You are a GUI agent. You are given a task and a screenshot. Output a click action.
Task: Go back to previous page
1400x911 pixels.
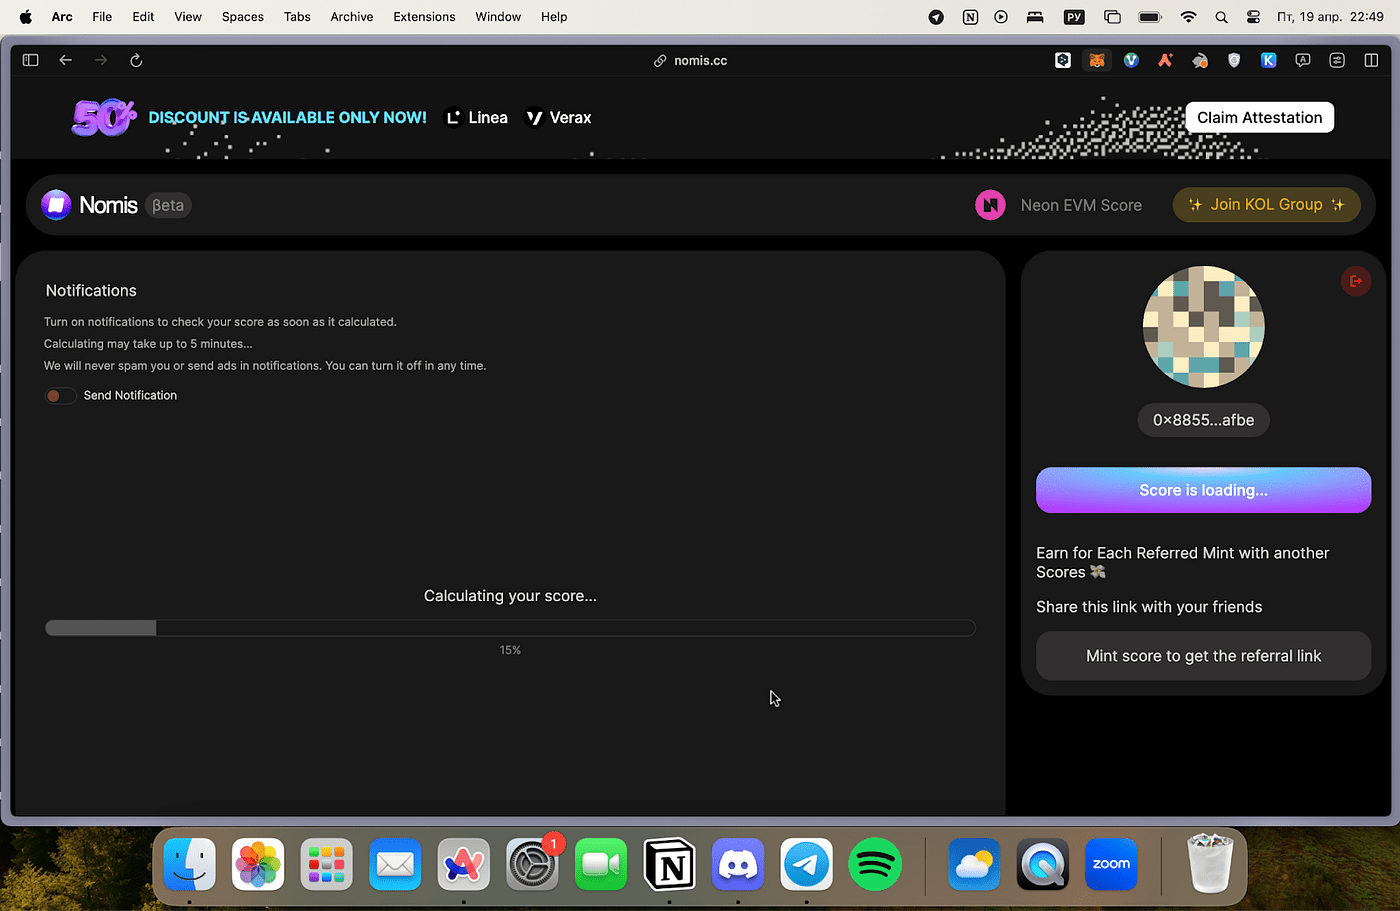point(66,60)
